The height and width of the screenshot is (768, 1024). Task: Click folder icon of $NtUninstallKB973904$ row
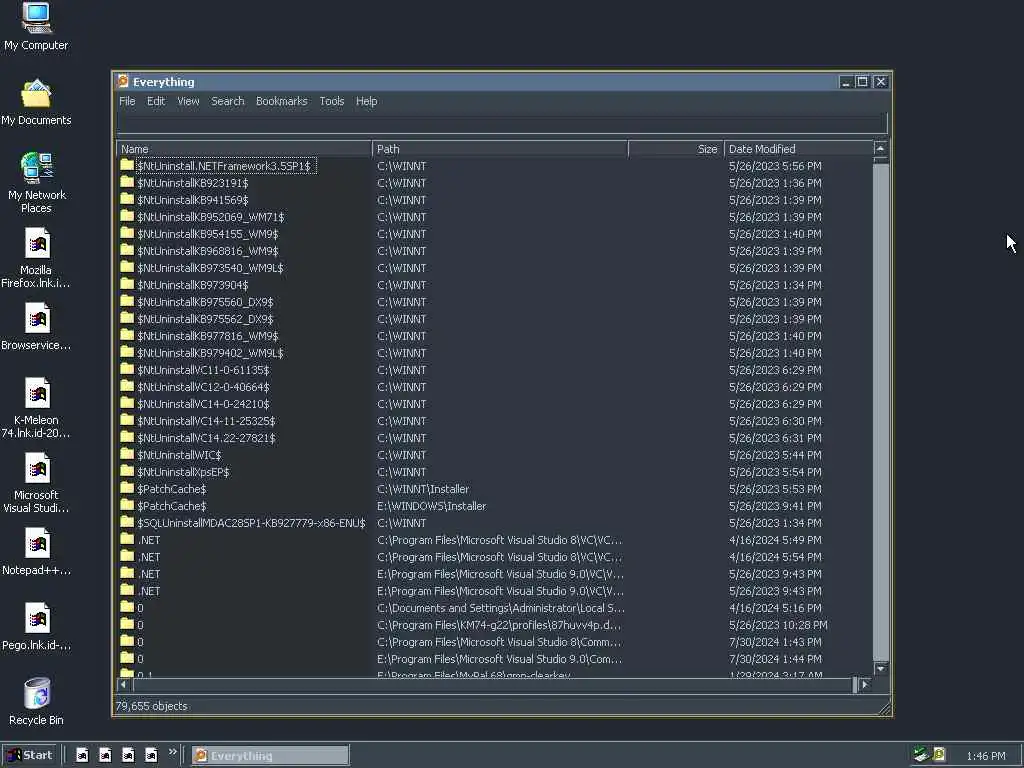click(x=127, y=284)
